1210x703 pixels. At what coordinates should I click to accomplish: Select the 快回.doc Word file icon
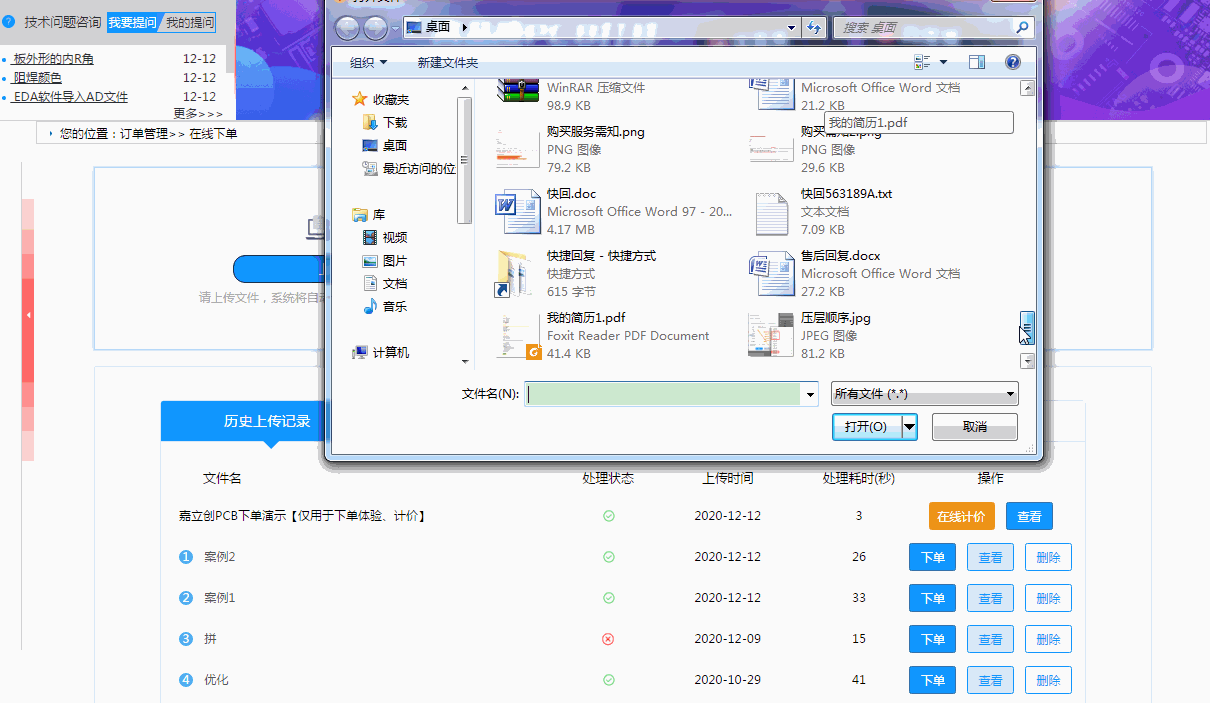click(x=517, y=211)
